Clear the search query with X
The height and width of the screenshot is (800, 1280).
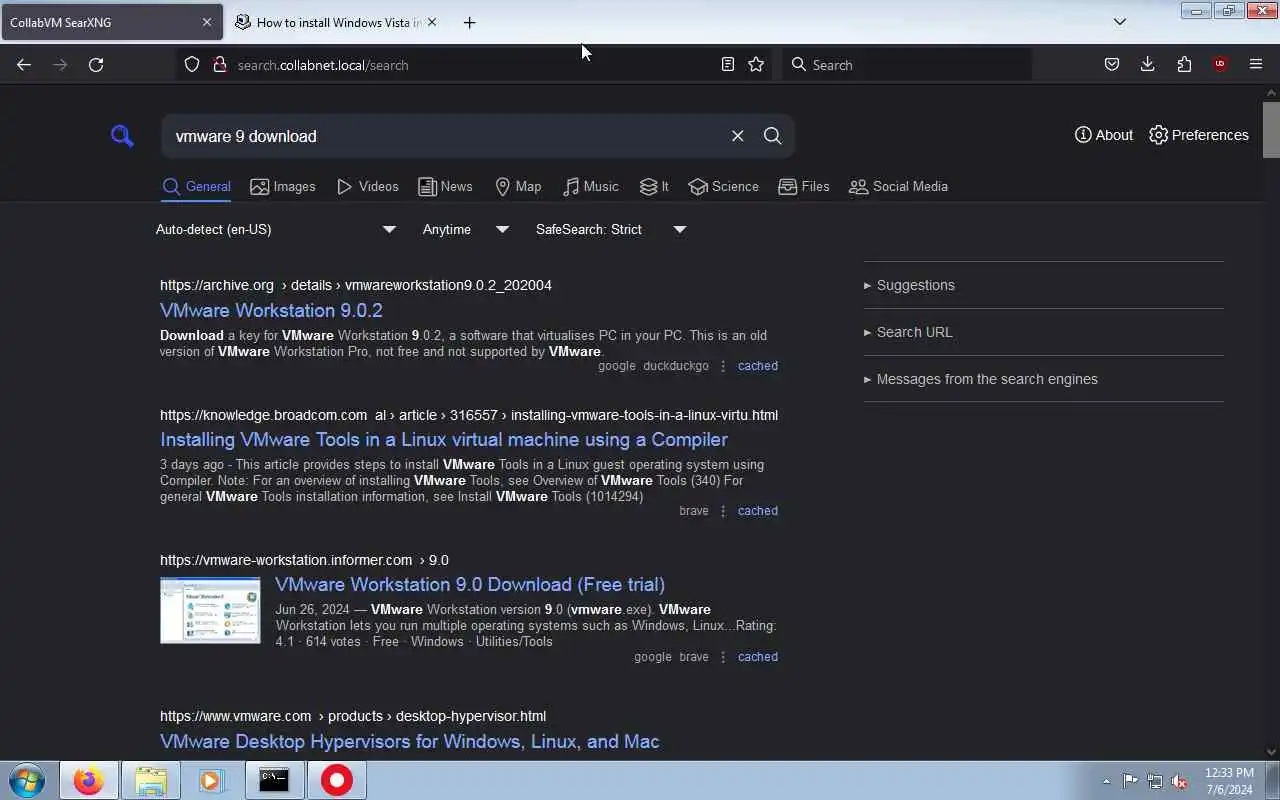[x=737, y=136]
